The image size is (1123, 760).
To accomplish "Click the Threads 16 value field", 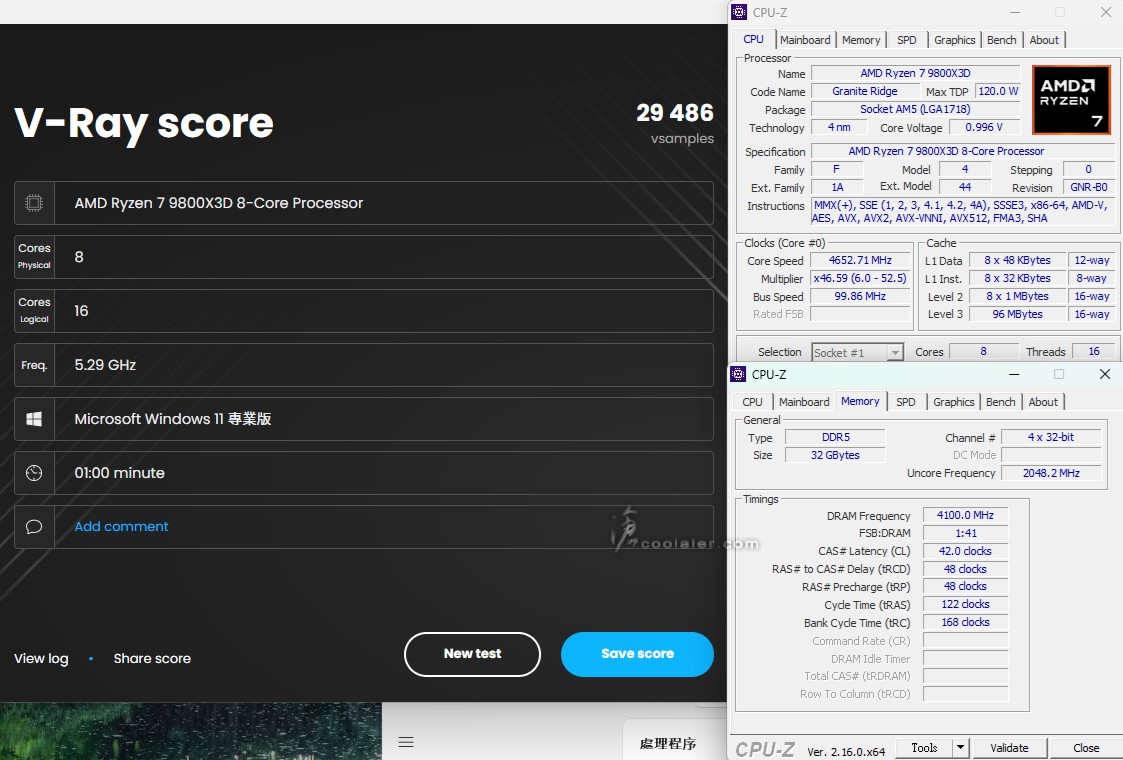I will pos(1094,352).
